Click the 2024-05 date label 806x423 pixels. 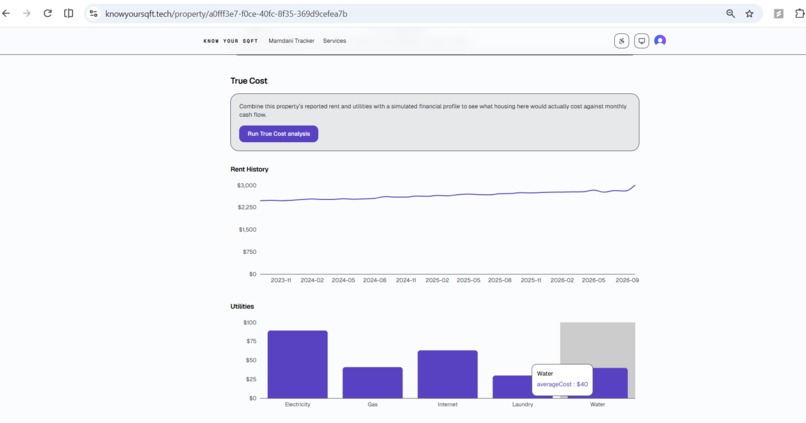click(x=343, y=280)
